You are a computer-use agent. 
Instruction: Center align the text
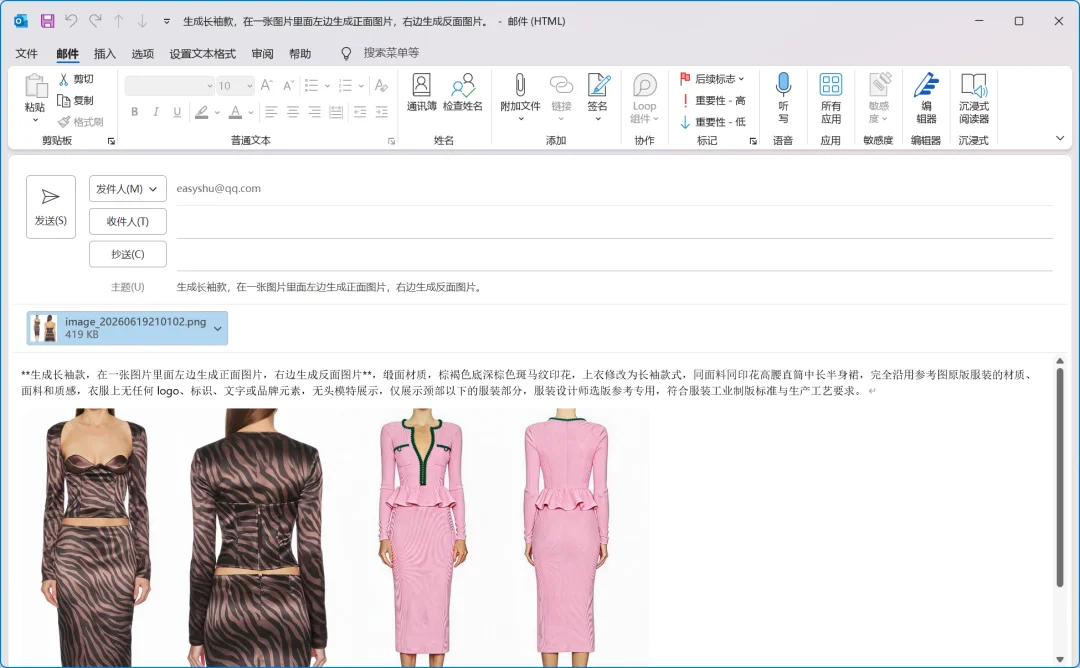tap(293, 112)
